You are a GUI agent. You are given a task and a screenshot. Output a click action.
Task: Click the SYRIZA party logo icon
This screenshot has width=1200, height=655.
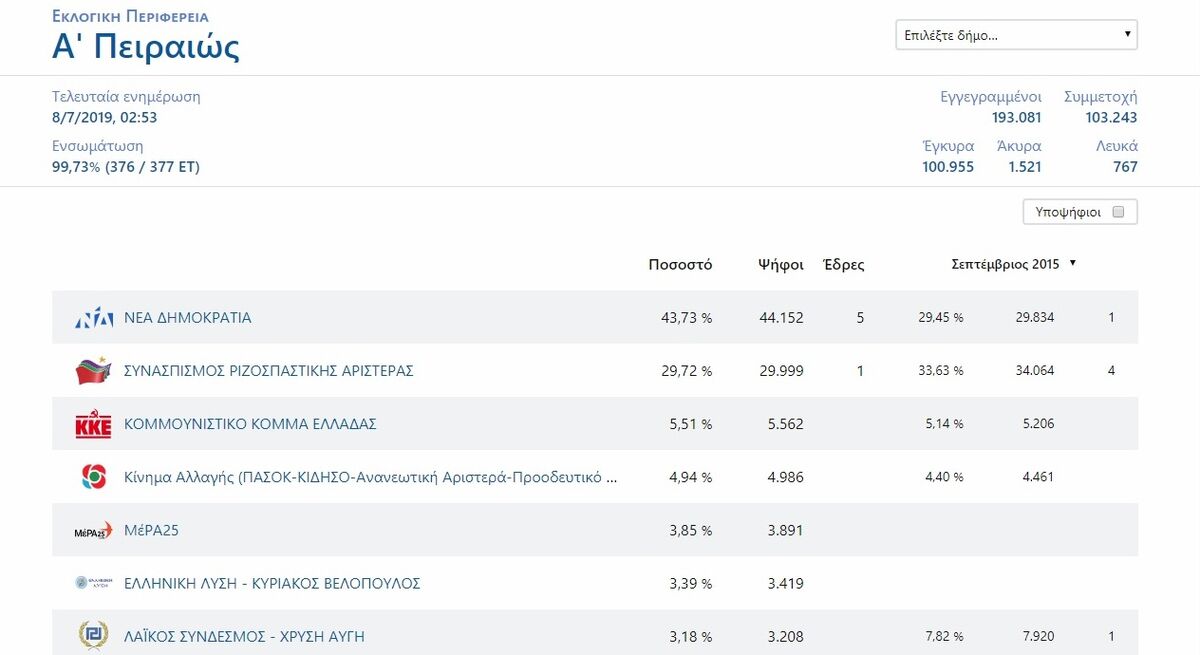click(x=94, y=371)
